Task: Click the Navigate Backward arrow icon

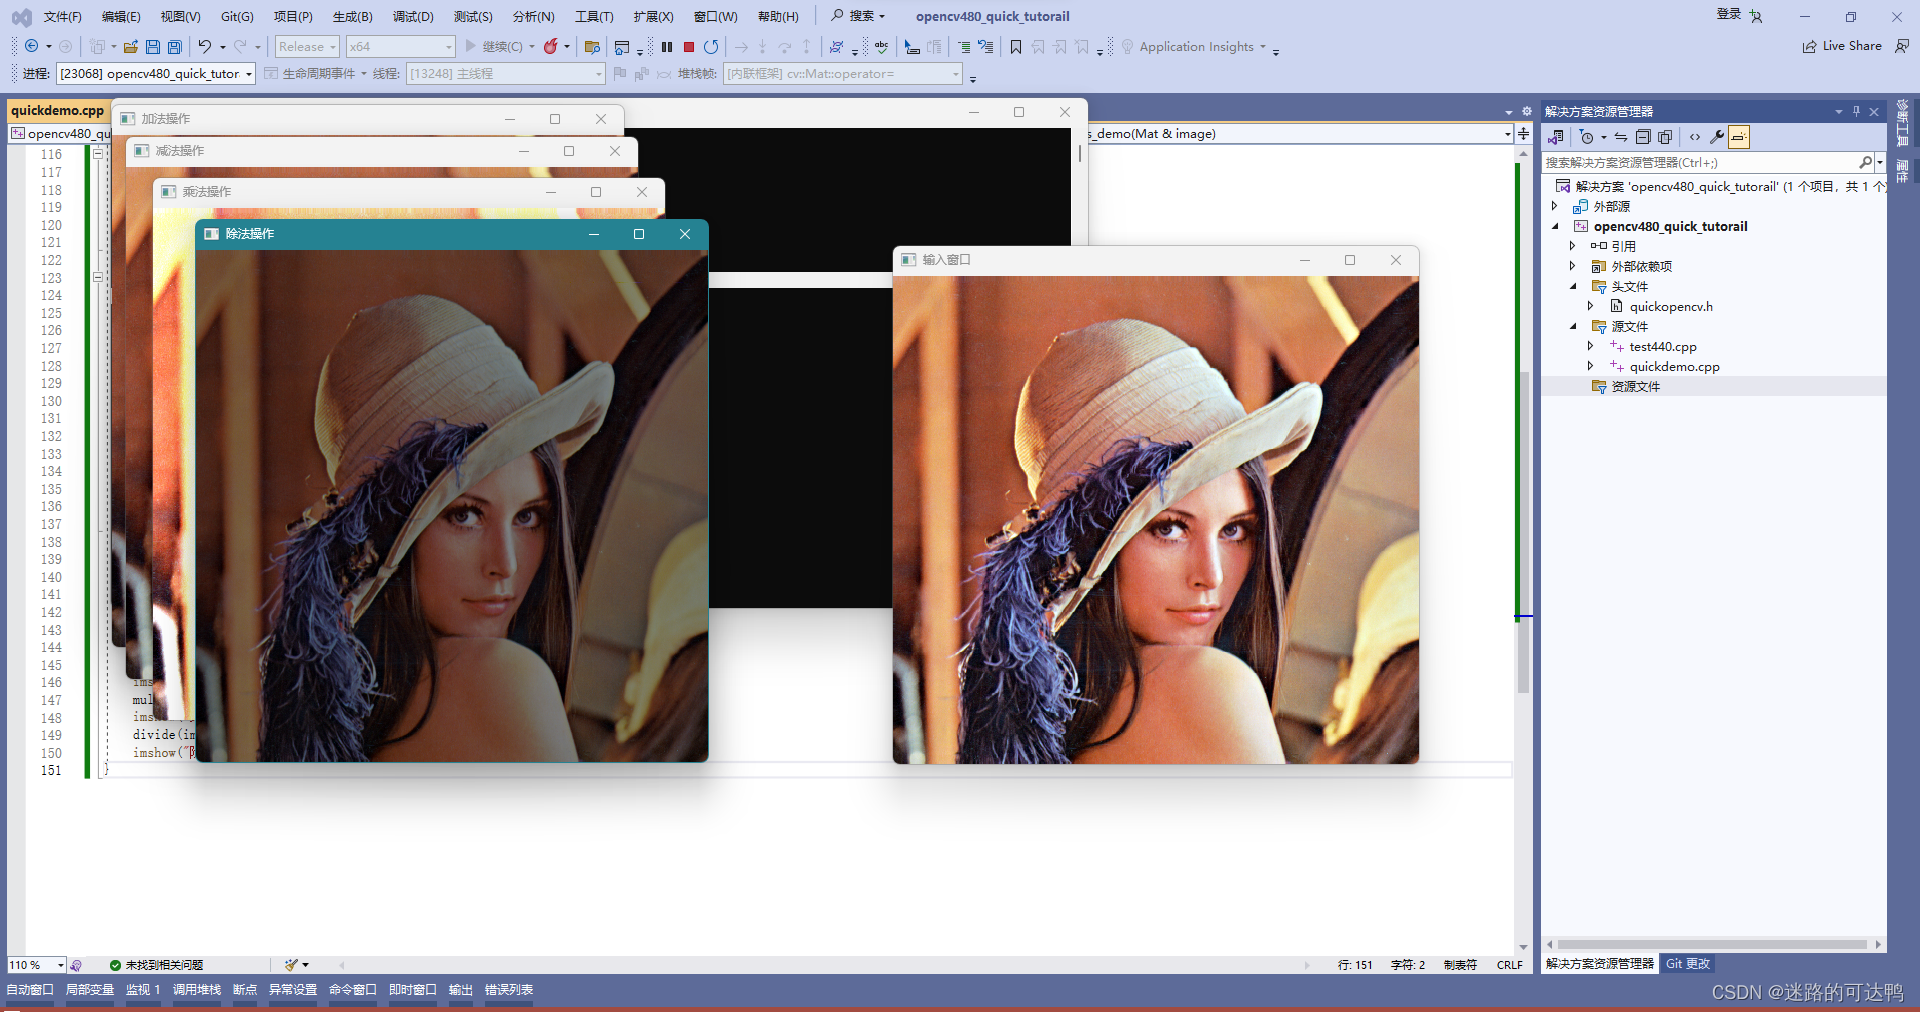Action: click(31, 46)
